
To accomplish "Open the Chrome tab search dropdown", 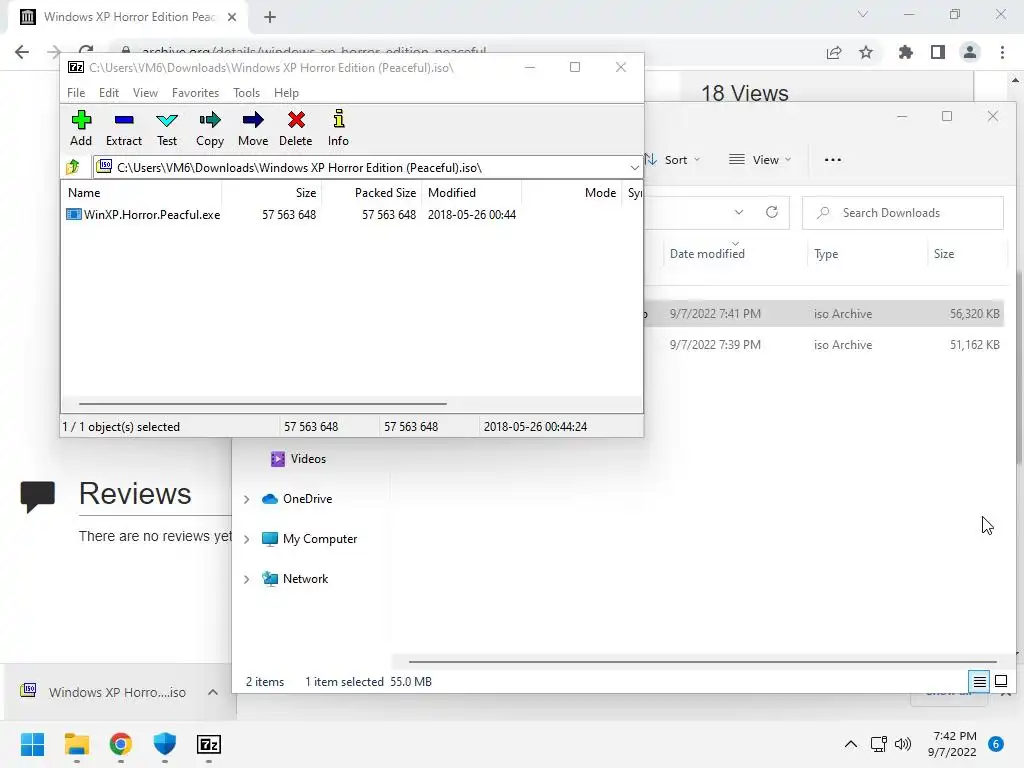I will (863, 14).
